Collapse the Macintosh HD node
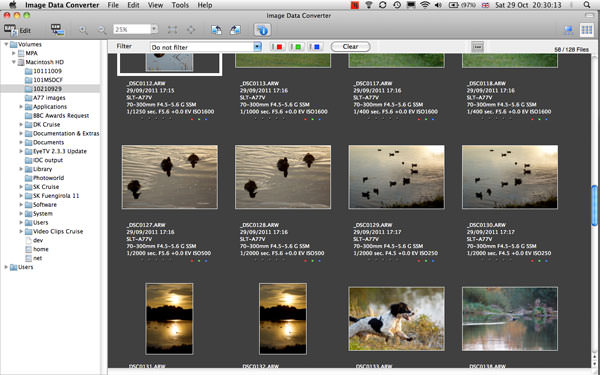Viewport: 600px width, 375px height. point(14,62)
